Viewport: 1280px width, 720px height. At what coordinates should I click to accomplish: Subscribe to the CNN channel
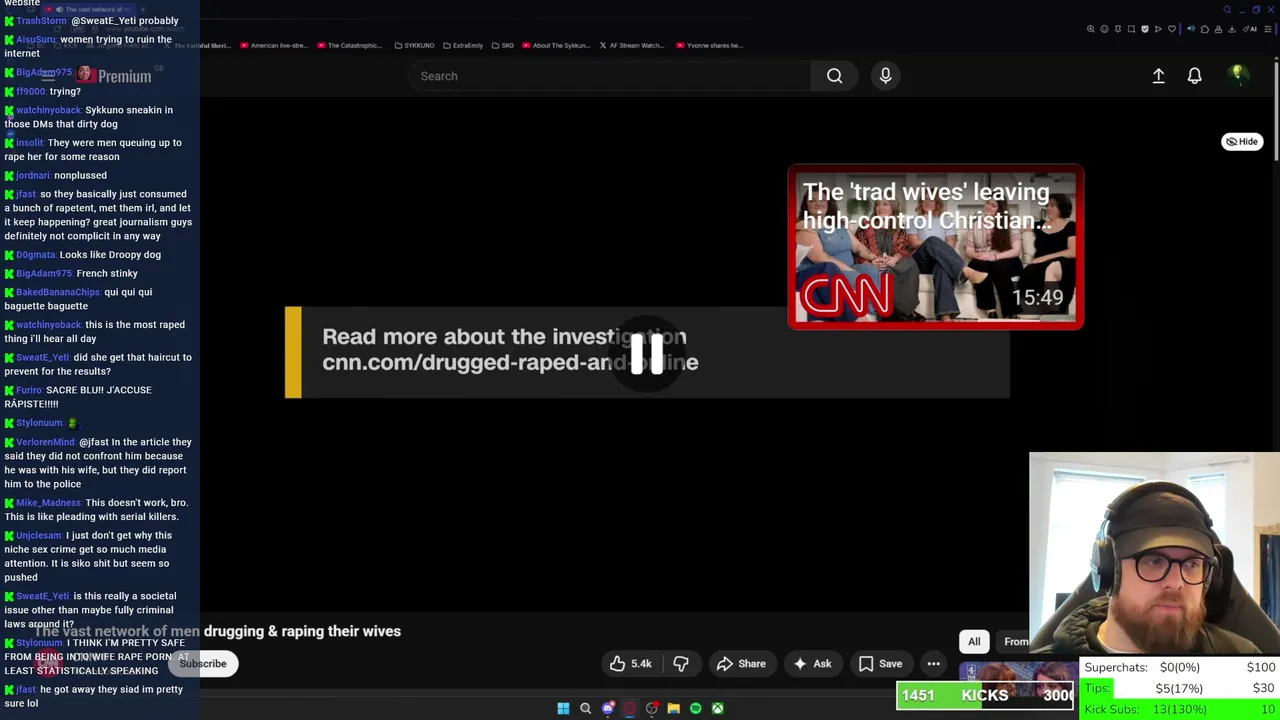203,664
